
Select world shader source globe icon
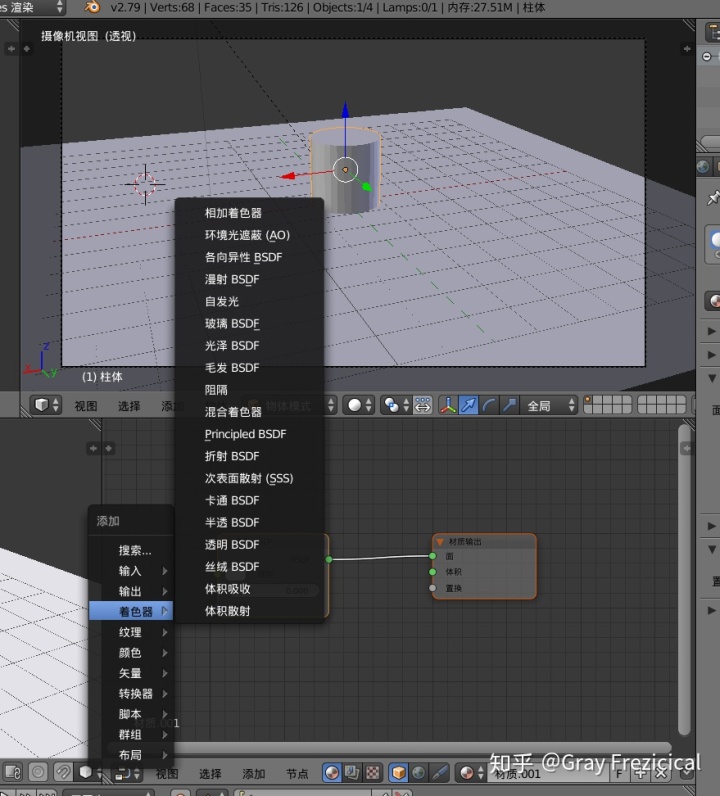[x=418, y=773]
